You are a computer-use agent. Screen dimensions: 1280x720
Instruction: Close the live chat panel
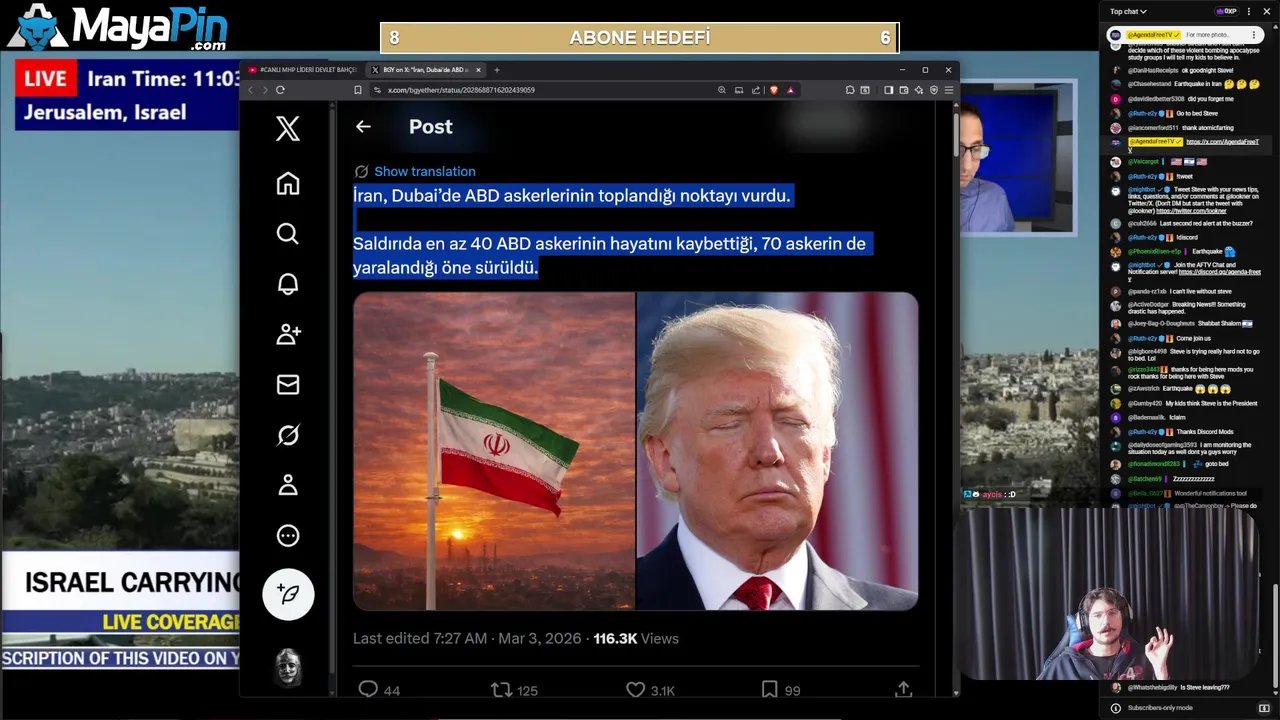click(x=1267, y=11)
